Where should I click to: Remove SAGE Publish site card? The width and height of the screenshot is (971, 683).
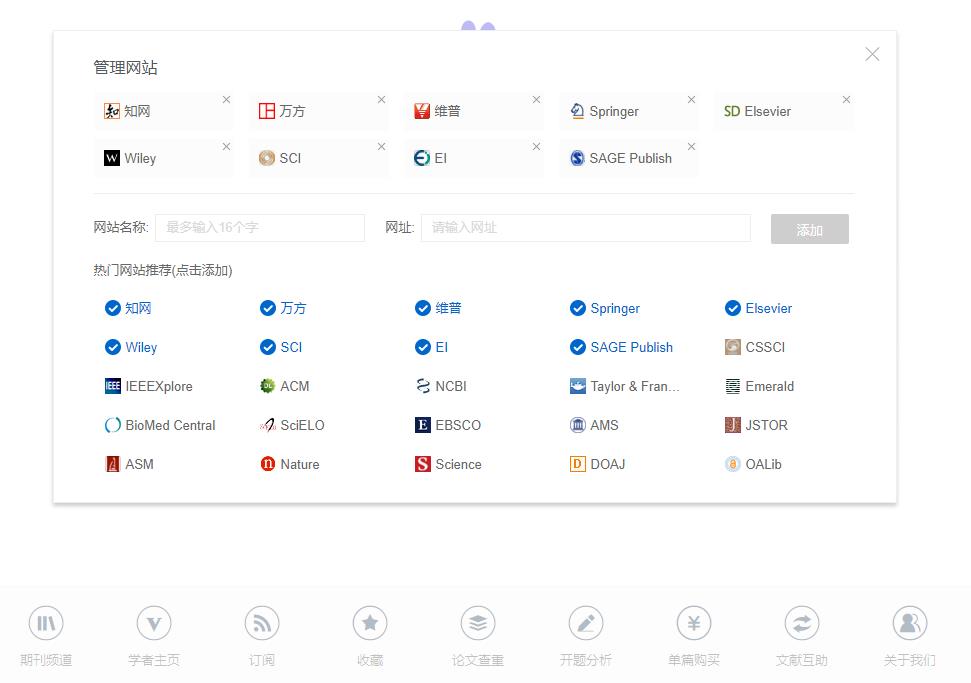point(692,147)
